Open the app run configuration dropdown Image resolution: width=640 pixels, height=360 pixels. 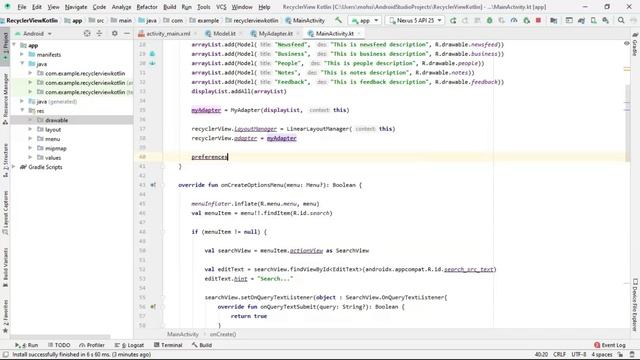[x=365, y=20]
